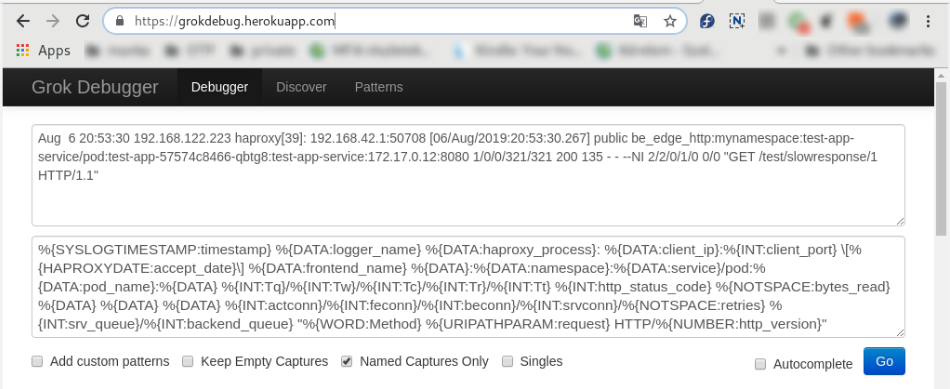The image size is (950, 389).
Task: Click the text '%{URIPATHPARAM:request}' in the pattern
Action: (x=517, y=324)
